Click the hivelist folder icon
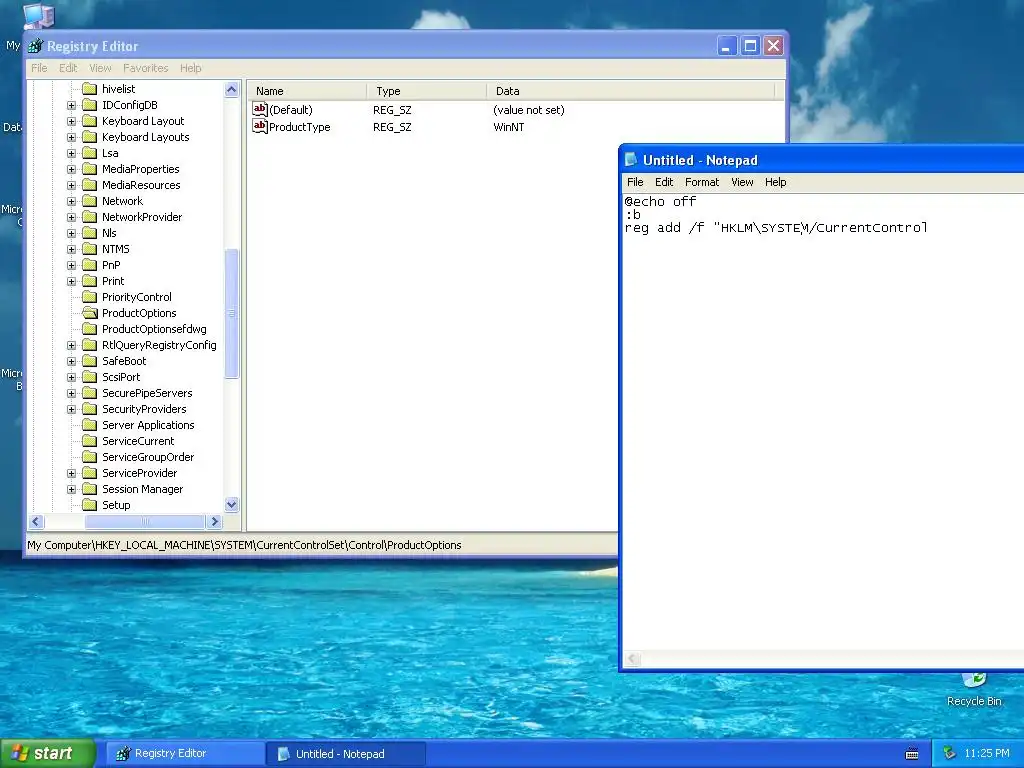The image size is (1024, 768). [x=89, y=89]
